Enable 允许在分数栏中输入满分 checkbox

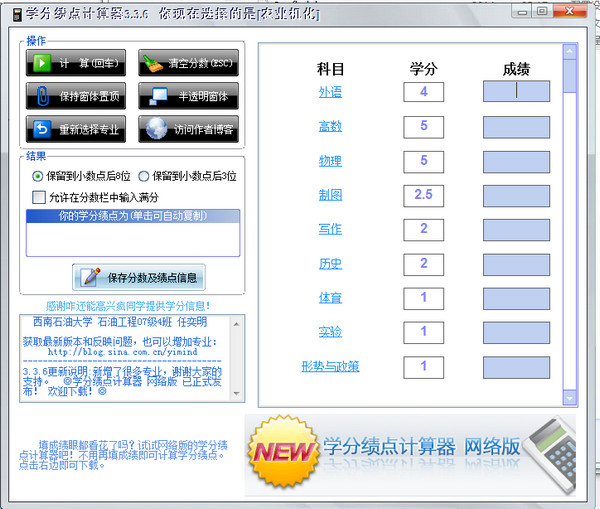[x=39, y=197]
